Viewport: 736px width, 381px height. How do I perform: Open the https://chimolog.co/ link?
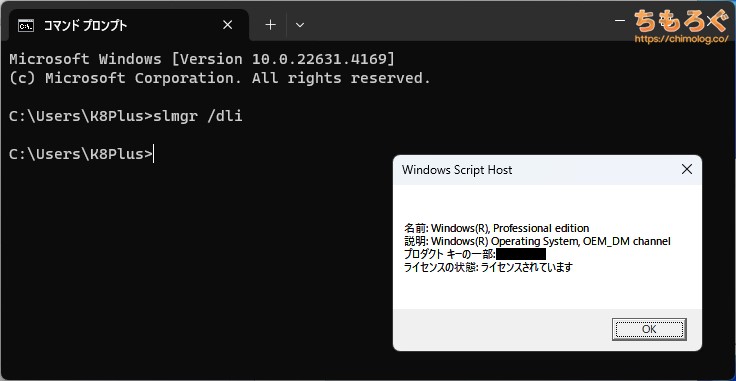coord(682,39)
